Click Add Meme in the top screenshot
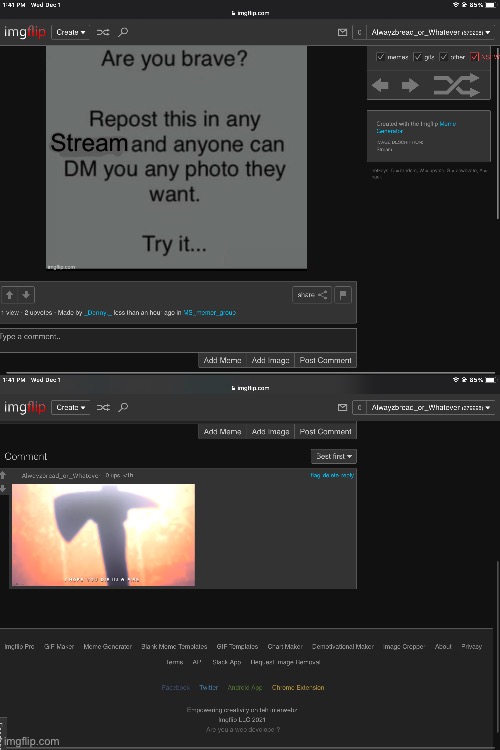This screenshot has width=500, height=750. click(x=222, y=360)
